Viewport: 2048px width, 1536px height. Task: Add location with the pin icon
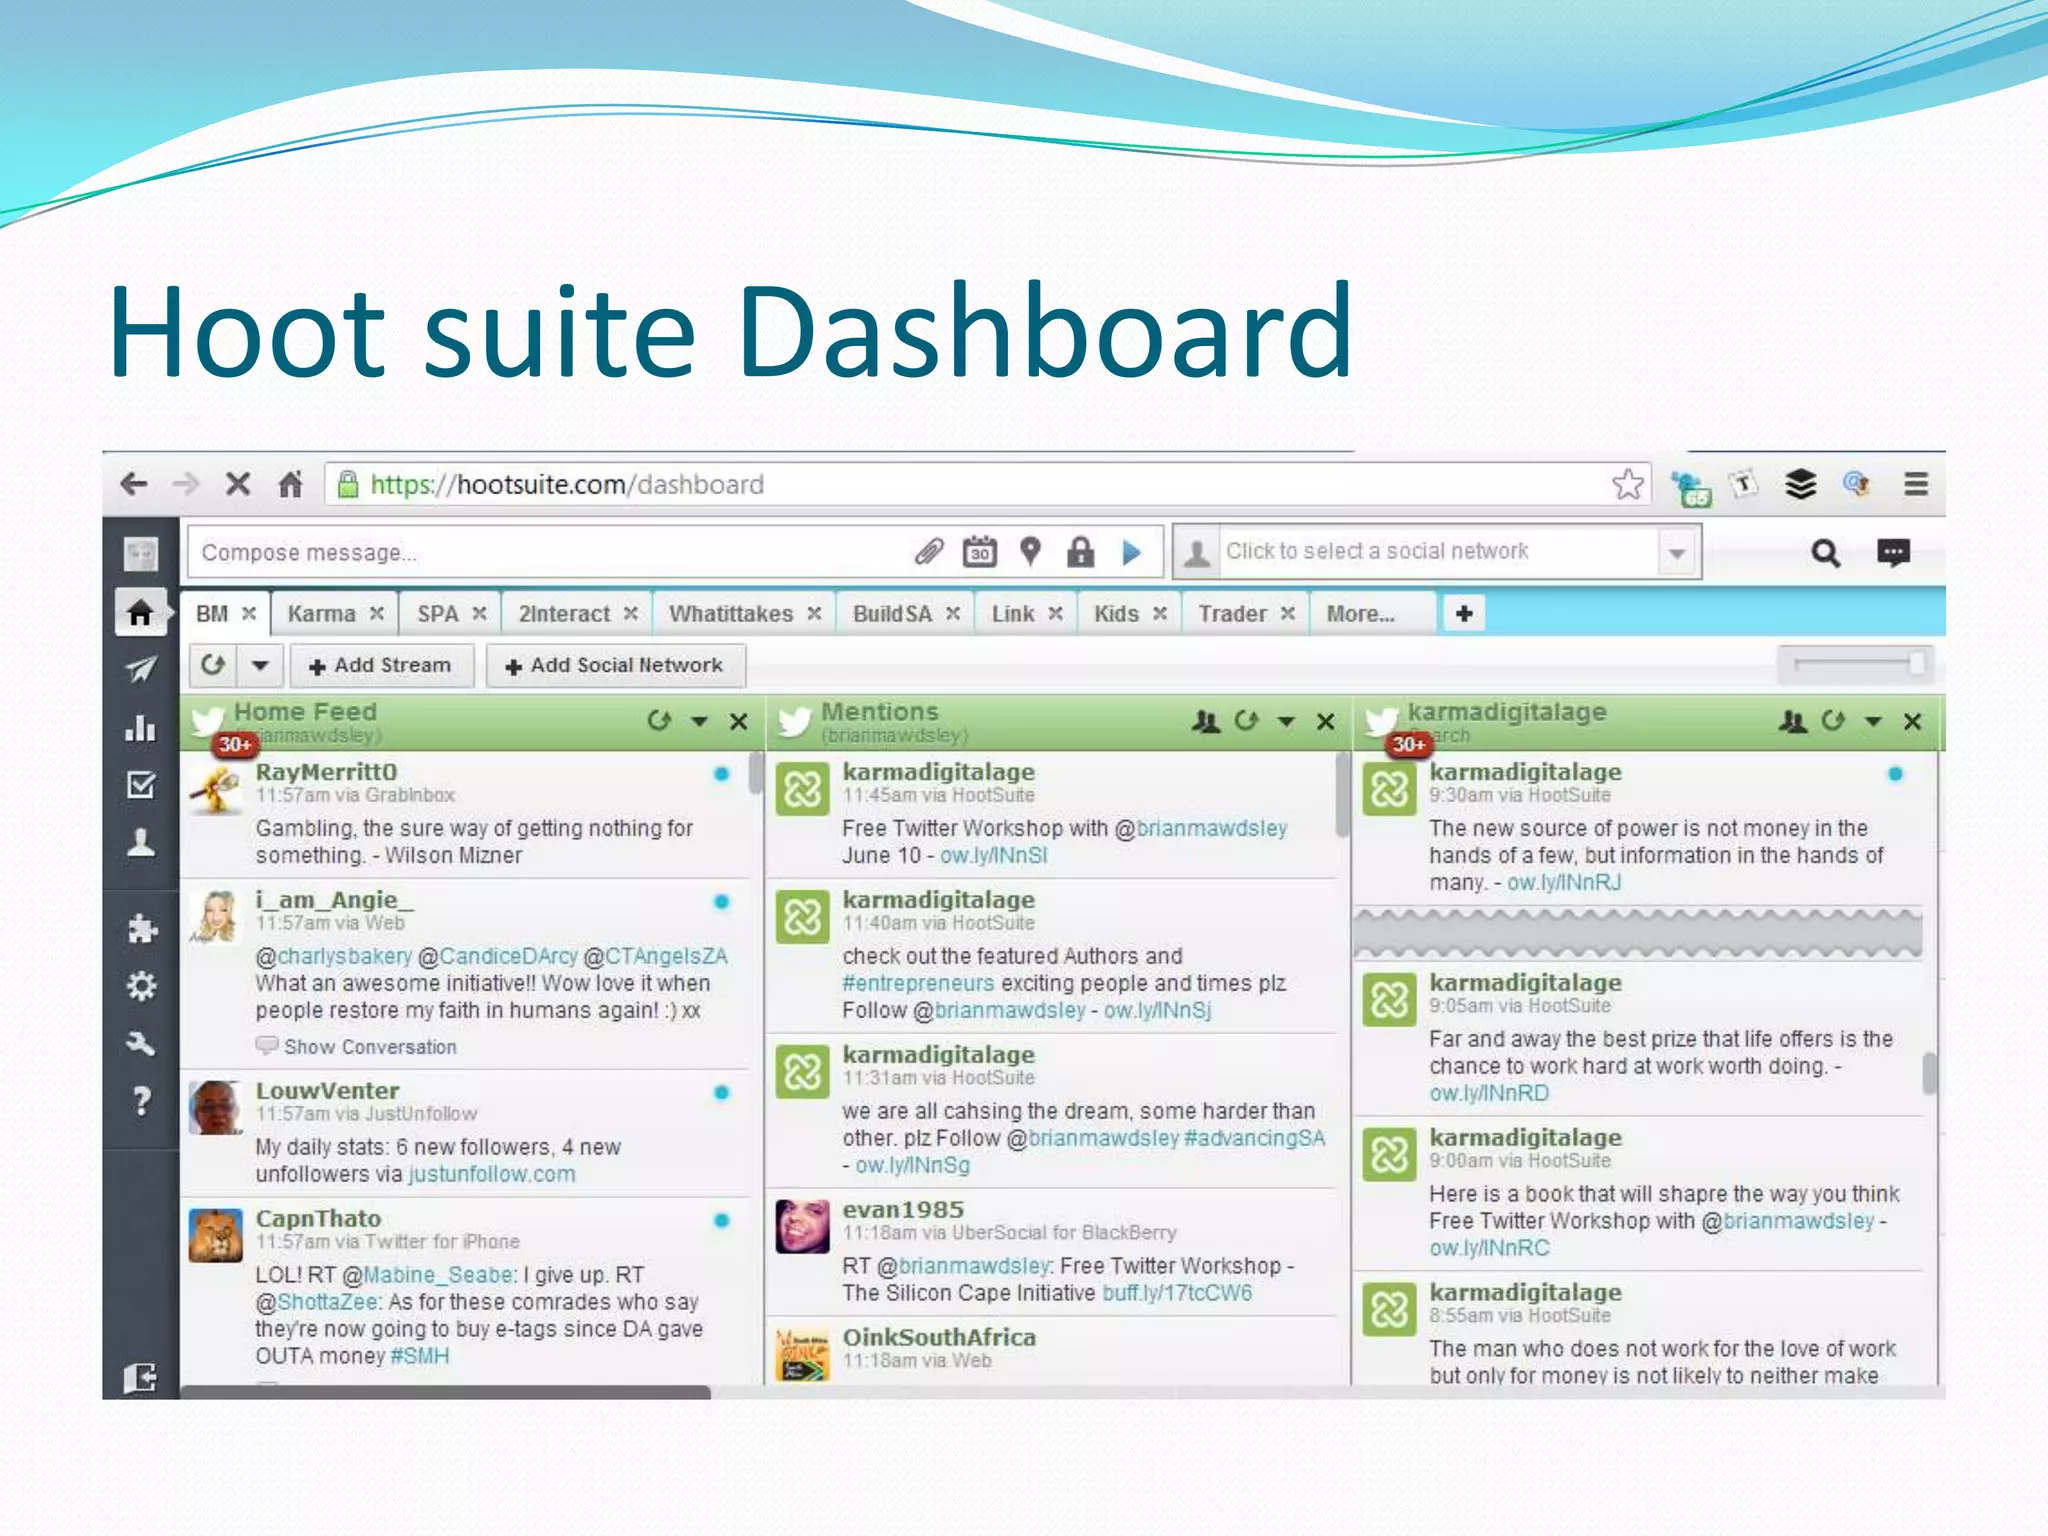(x=1030, y=551)
